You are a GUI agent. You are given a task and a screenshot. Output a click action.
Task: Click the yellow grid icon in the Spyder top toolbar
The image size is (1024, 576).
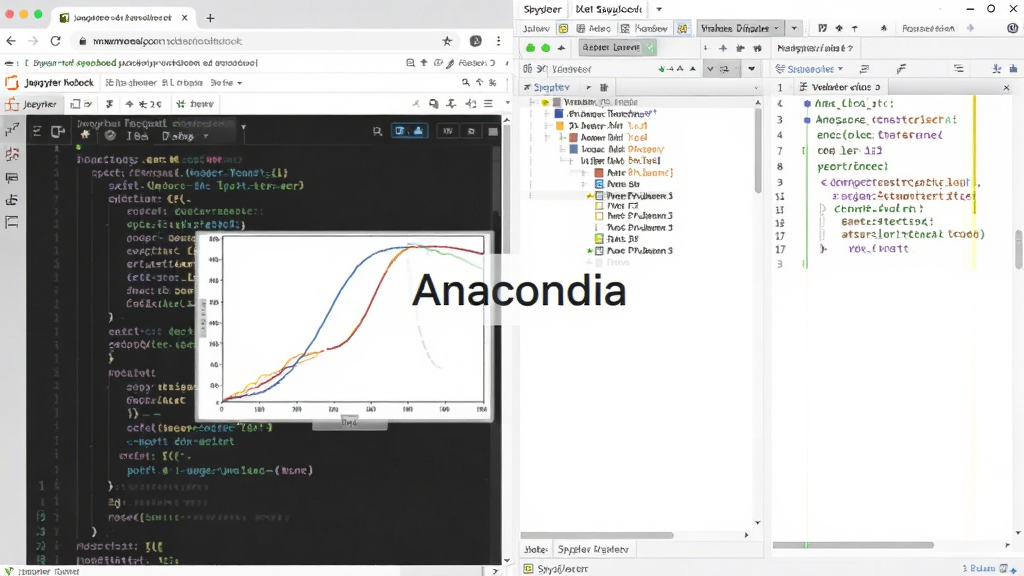(x=682, y=29)
